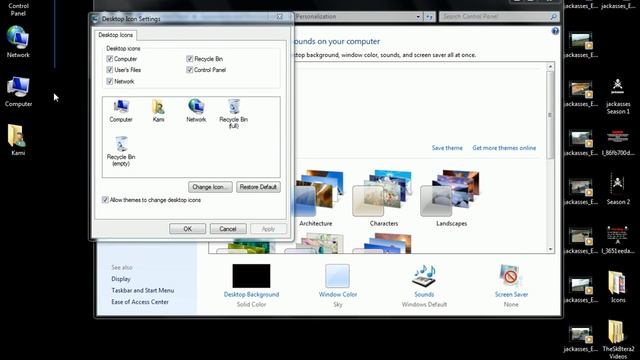
Task: Click the Kami folder on the desktop
Action: (x=17, y=140)
